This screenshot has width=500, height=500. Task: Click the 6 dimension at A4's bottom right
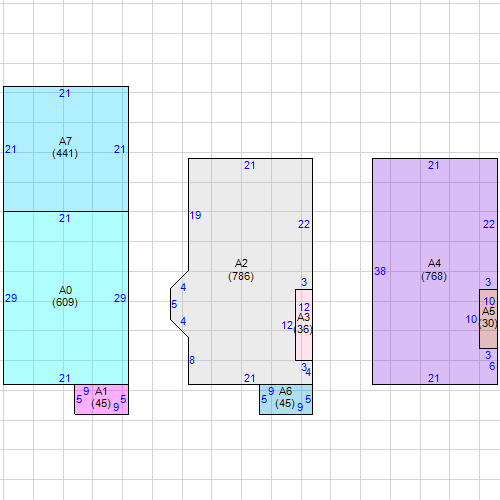click(492, 366)
